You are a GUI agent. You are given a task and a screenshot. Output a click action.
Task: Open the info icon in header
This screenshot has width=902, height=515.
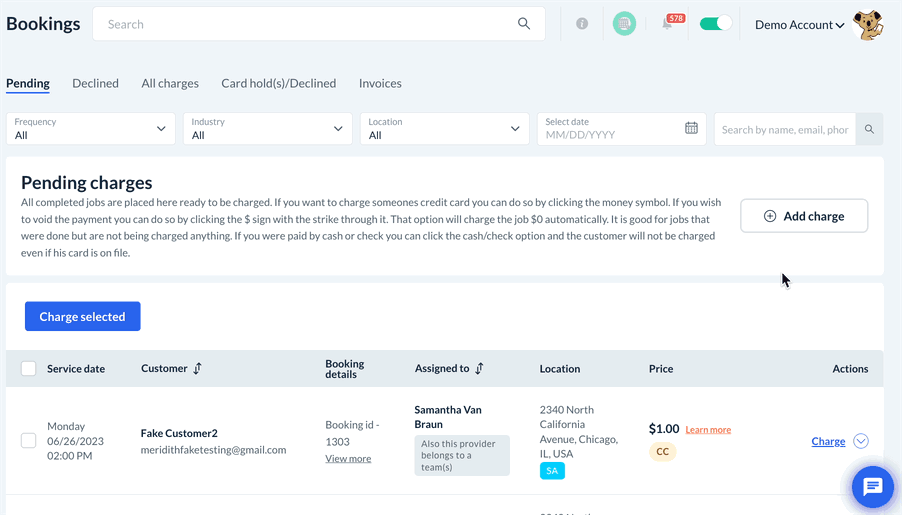(x=582, y=24)
